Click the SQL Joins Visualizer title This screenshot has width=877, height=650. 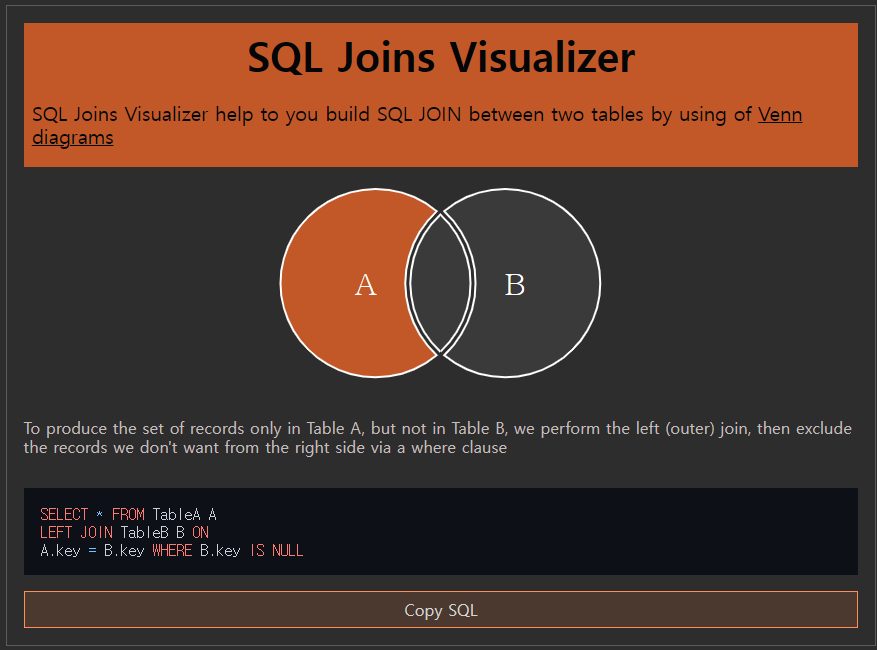click(x=440, y=58)
